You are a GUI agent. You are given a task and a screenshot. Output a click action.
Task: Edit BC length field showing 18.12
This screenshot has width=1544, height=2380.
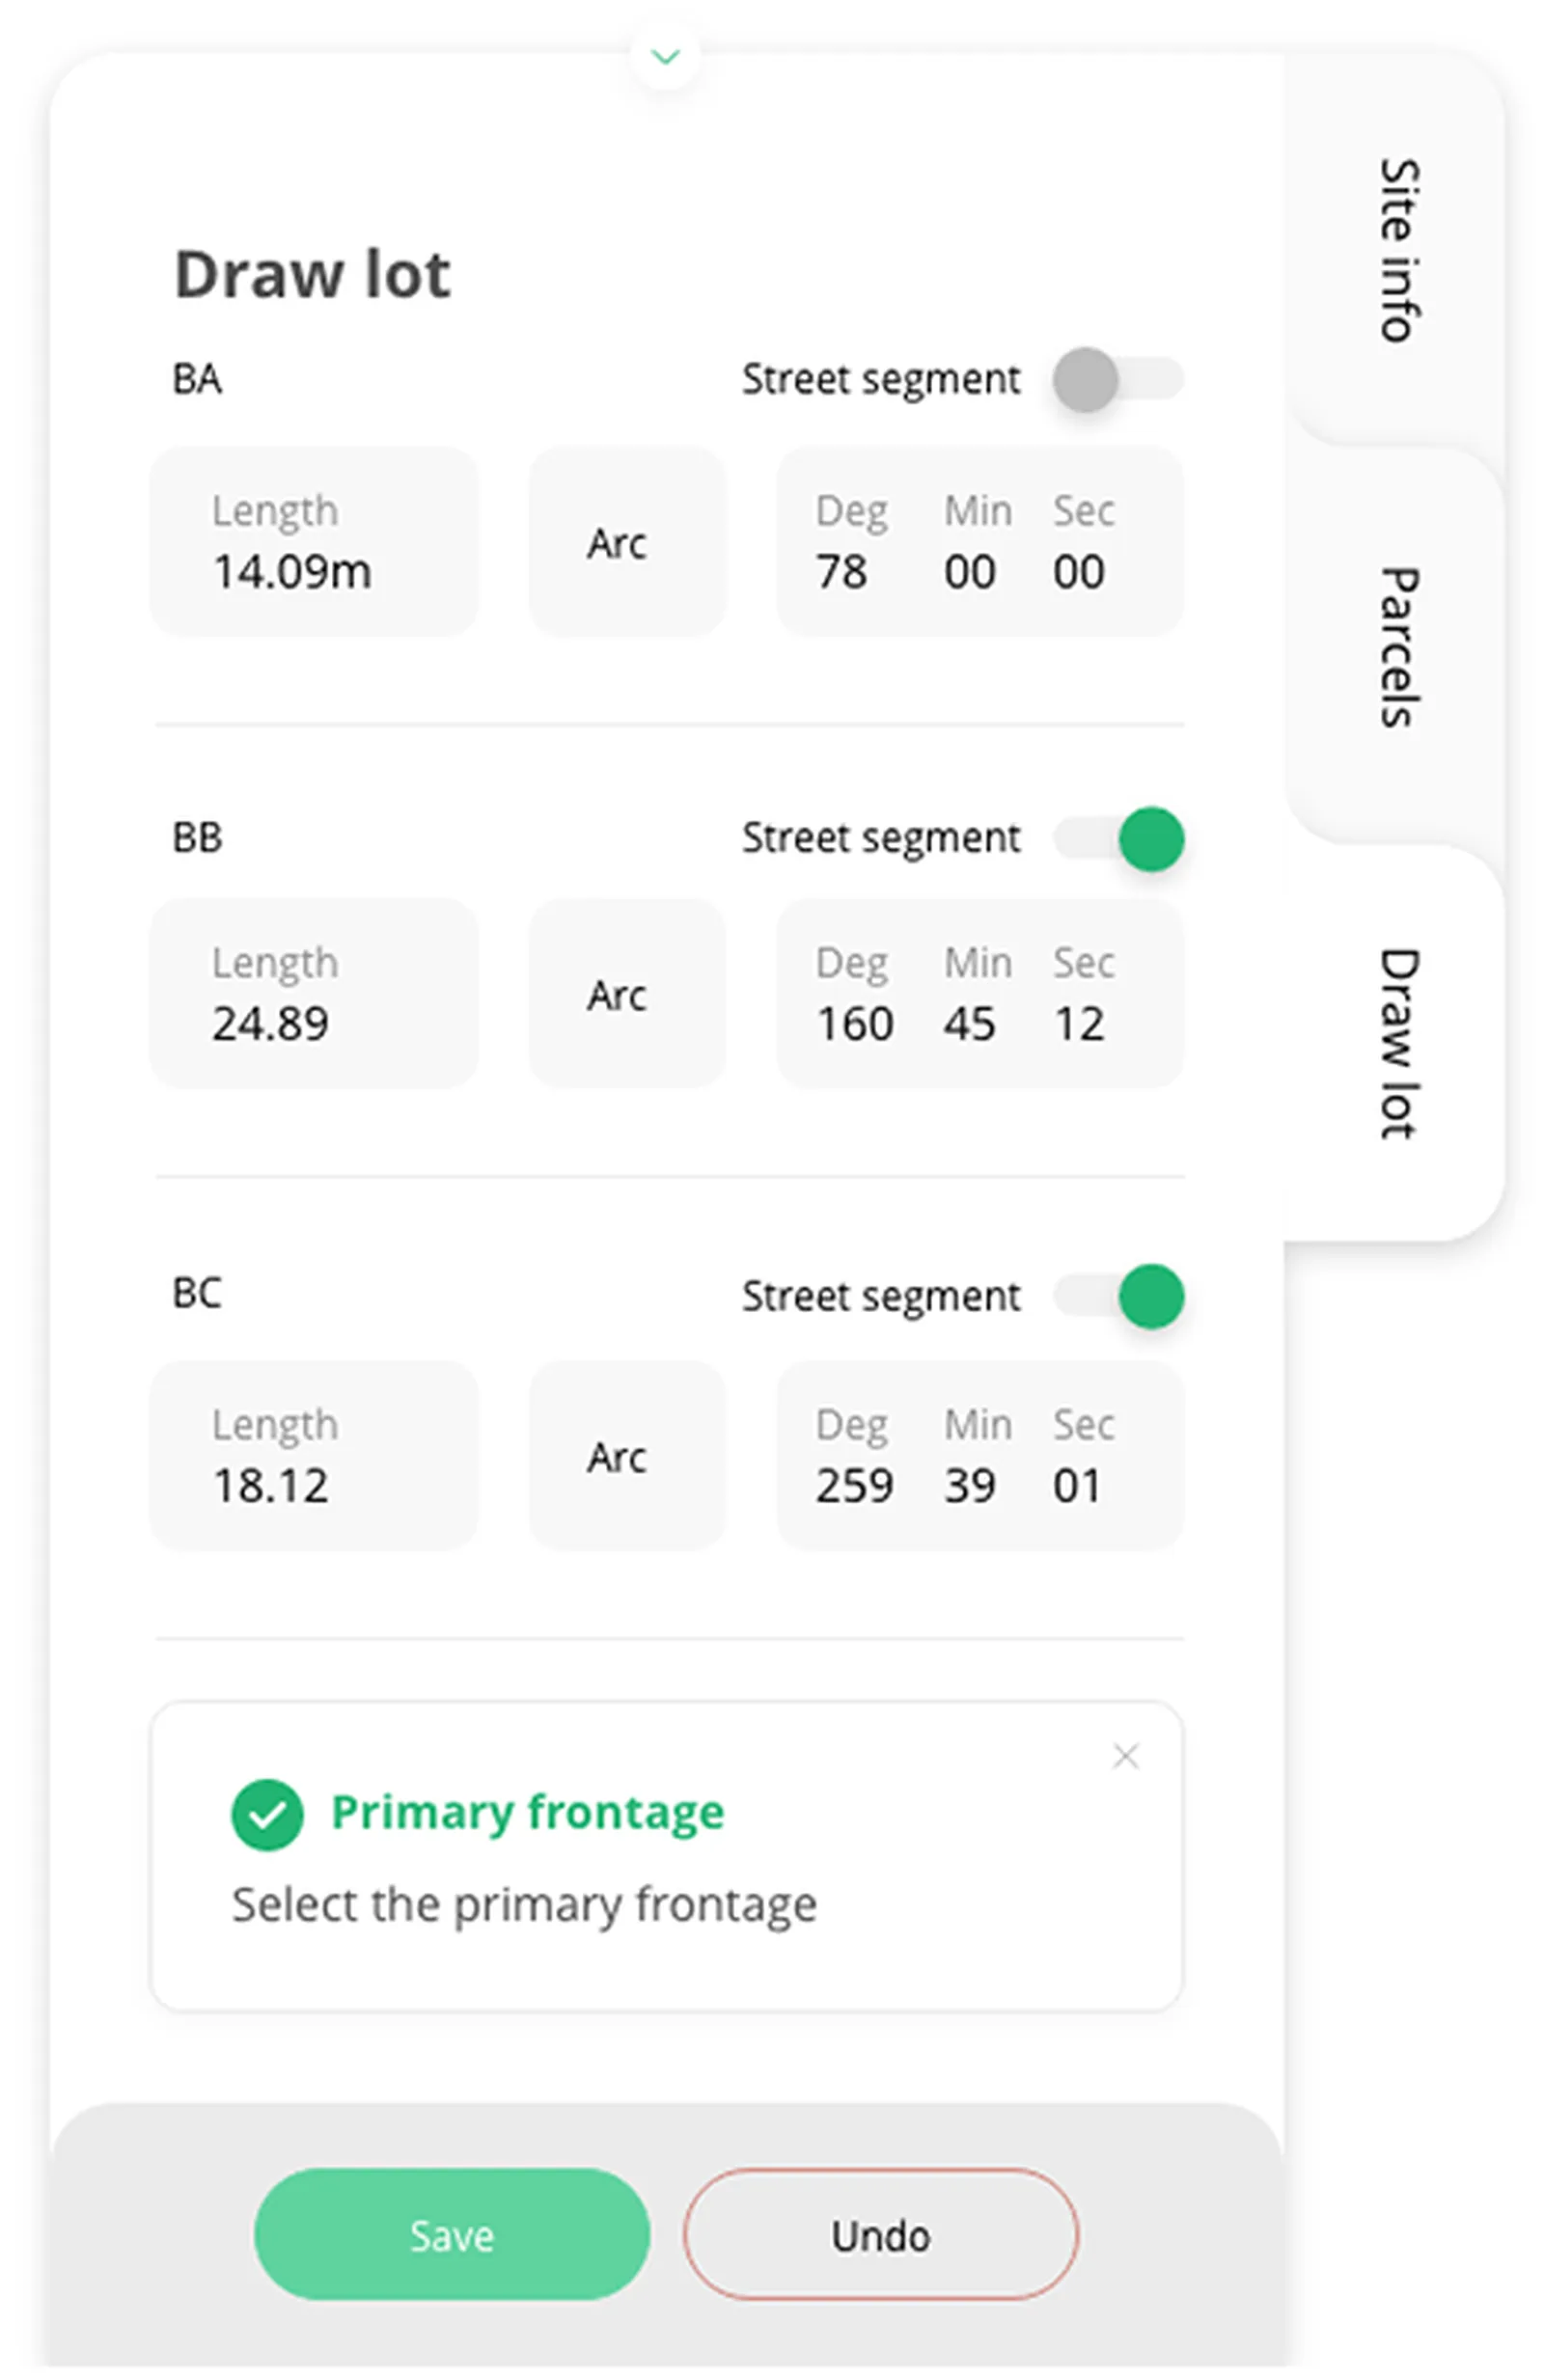tap(314, 1456)
